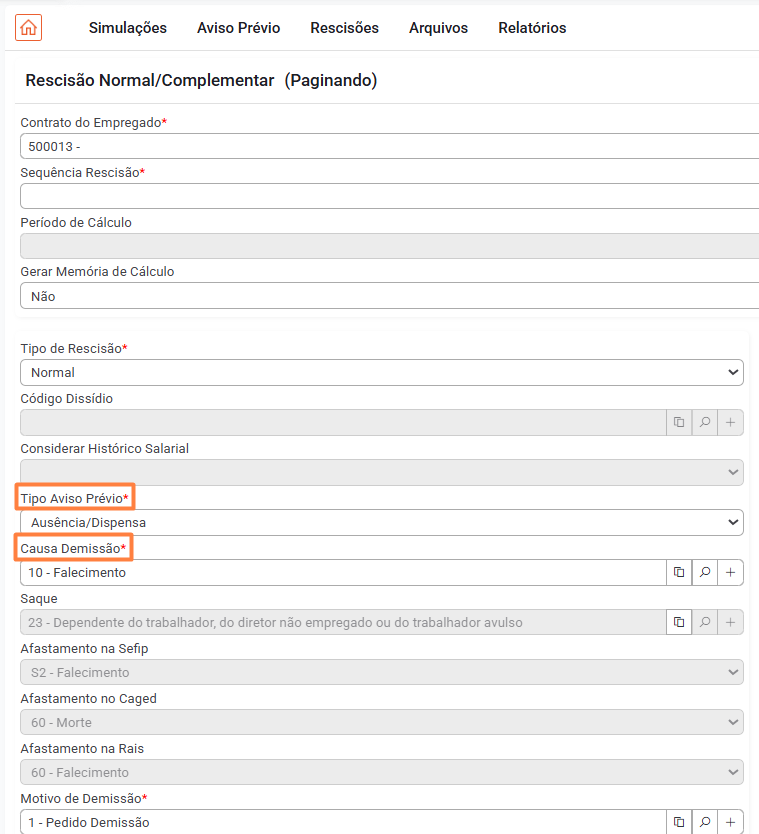Click the Sequência Rescisão input field

[x=389, y=196]
